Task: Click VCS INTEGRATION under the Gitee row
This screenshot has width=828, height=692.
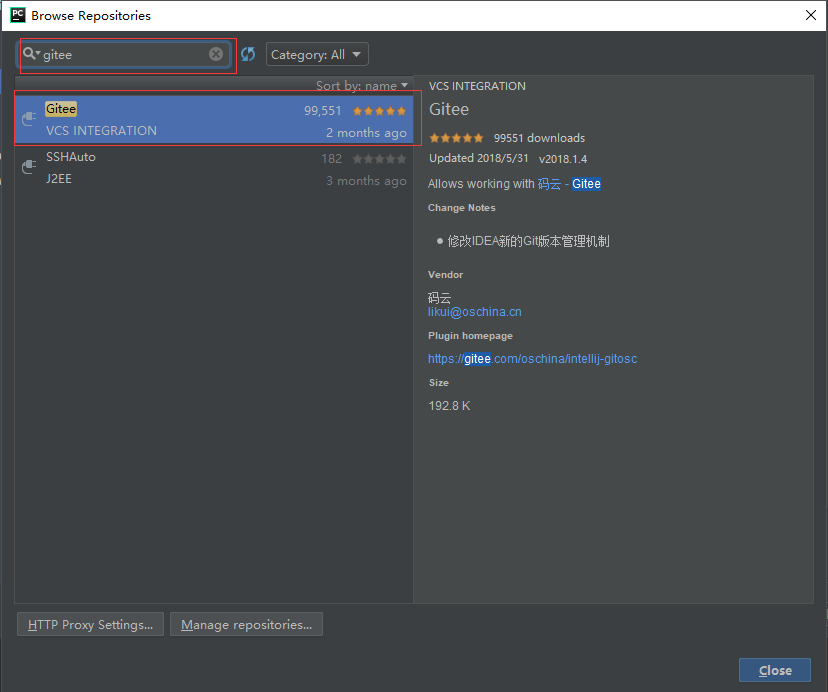Action: pyautogui.click(x=101, y=130)
